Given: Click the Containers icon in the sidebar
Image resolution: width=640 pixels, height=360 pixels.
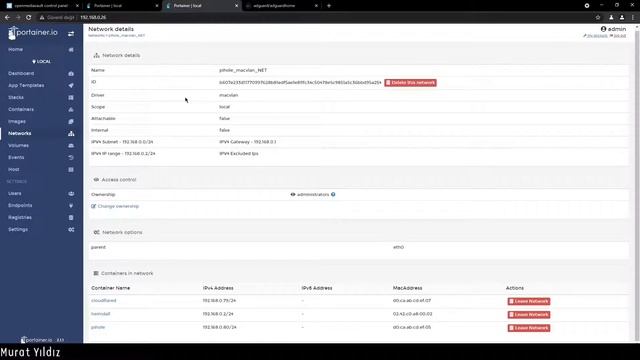Looking at the screenshot, I should coord(71,109).
